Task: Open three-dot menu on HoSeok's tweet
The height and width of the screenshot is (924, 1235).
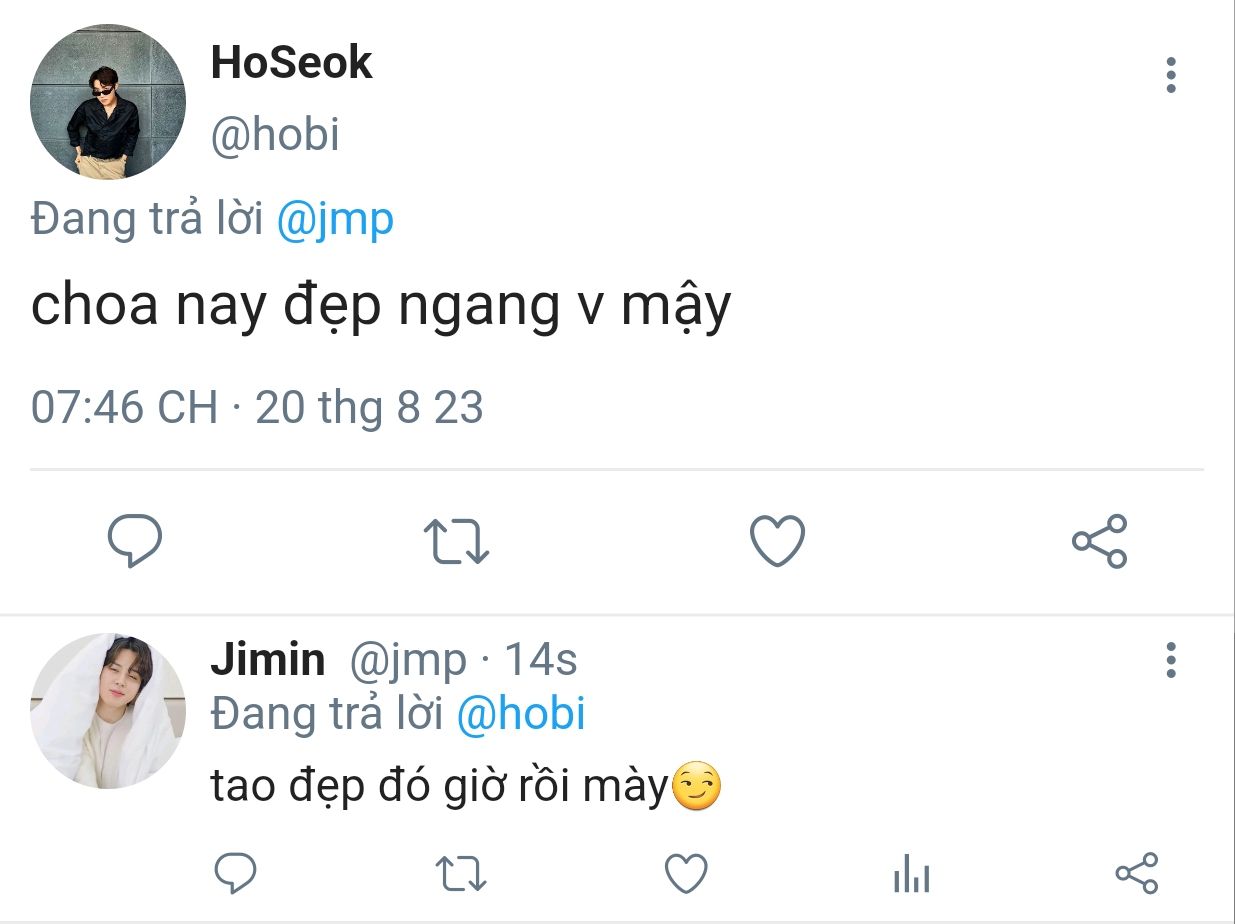Action: [1171, 75]
